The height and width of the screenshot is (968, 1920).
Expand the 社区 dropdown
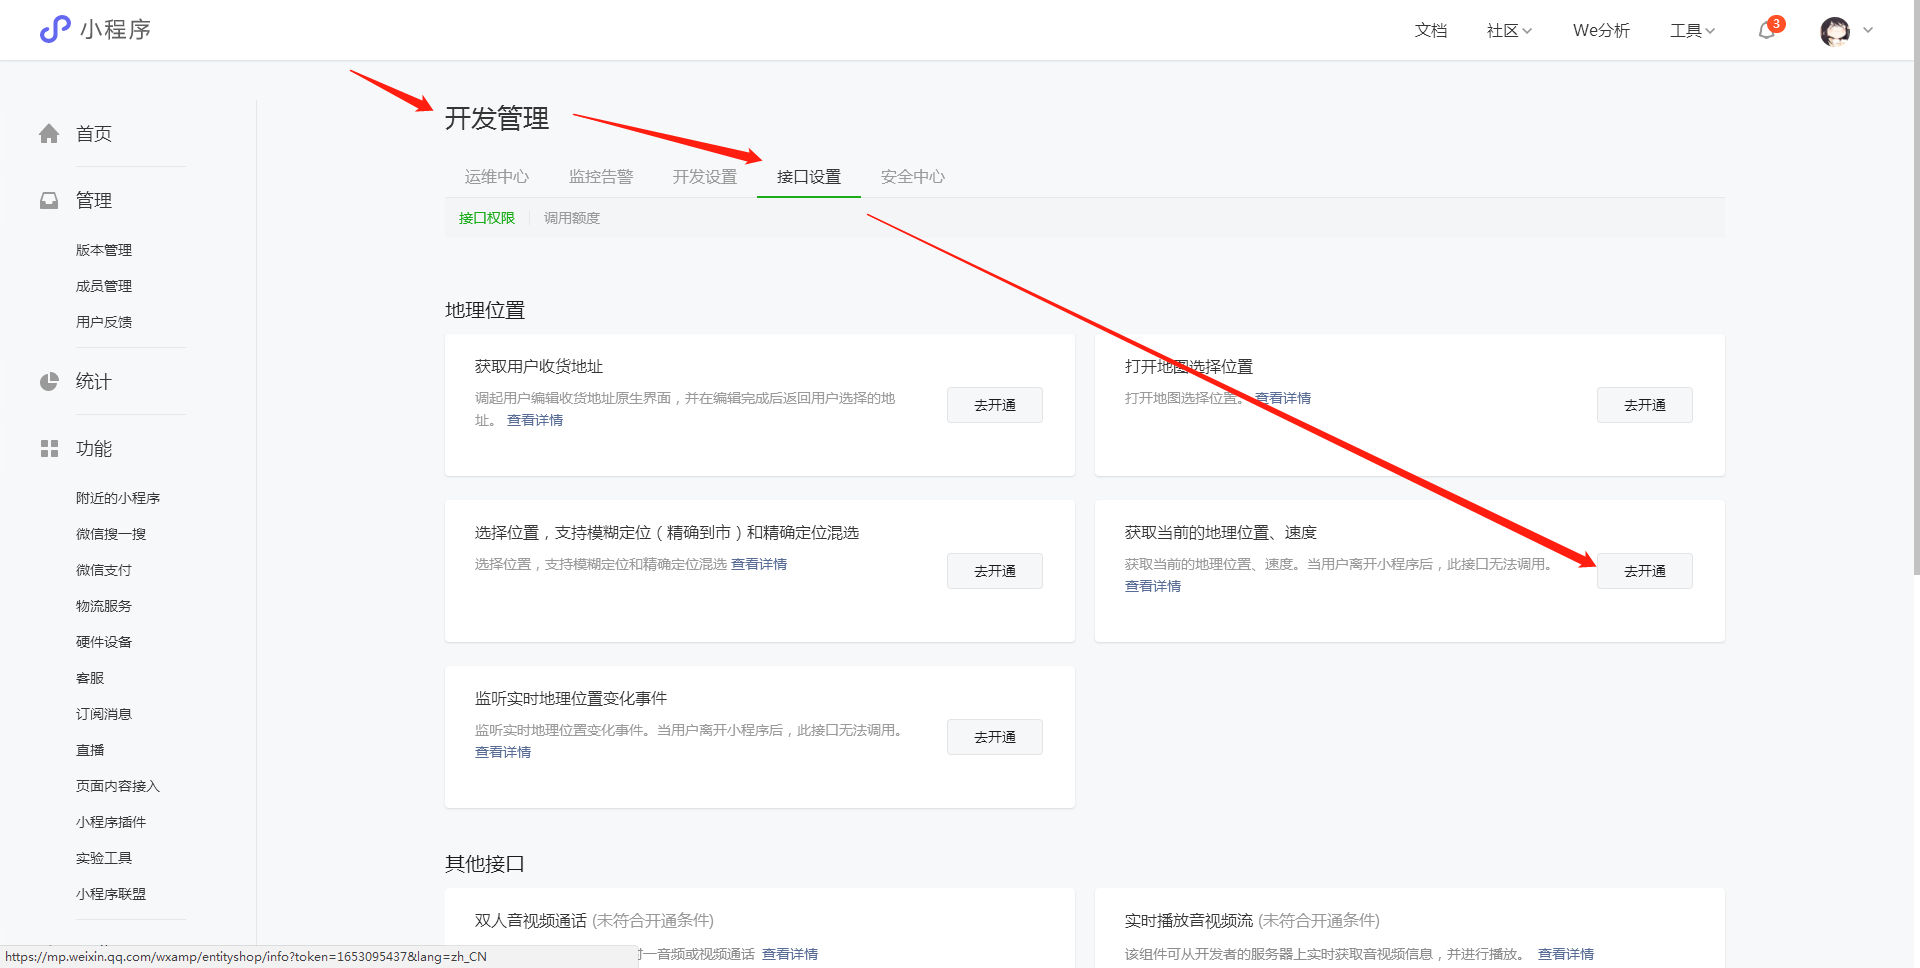pyautogui.click(x=1509, y=31)
